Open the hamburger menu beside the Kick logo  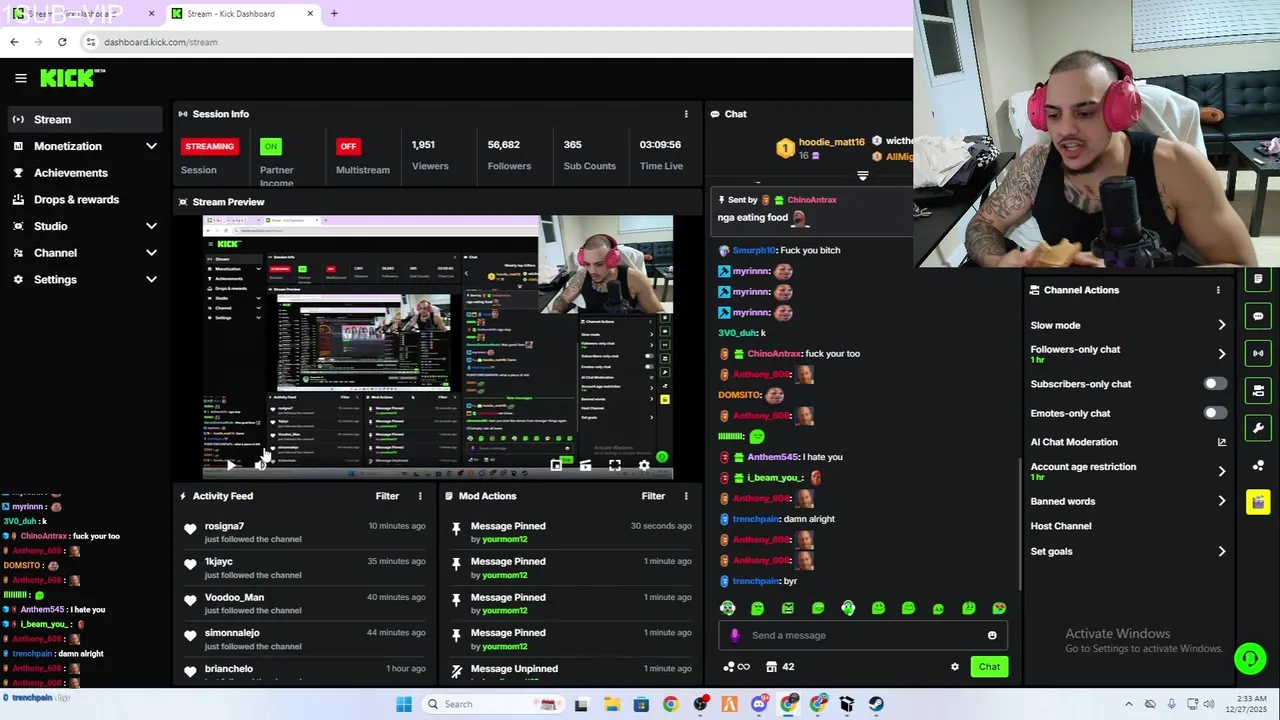20,78
